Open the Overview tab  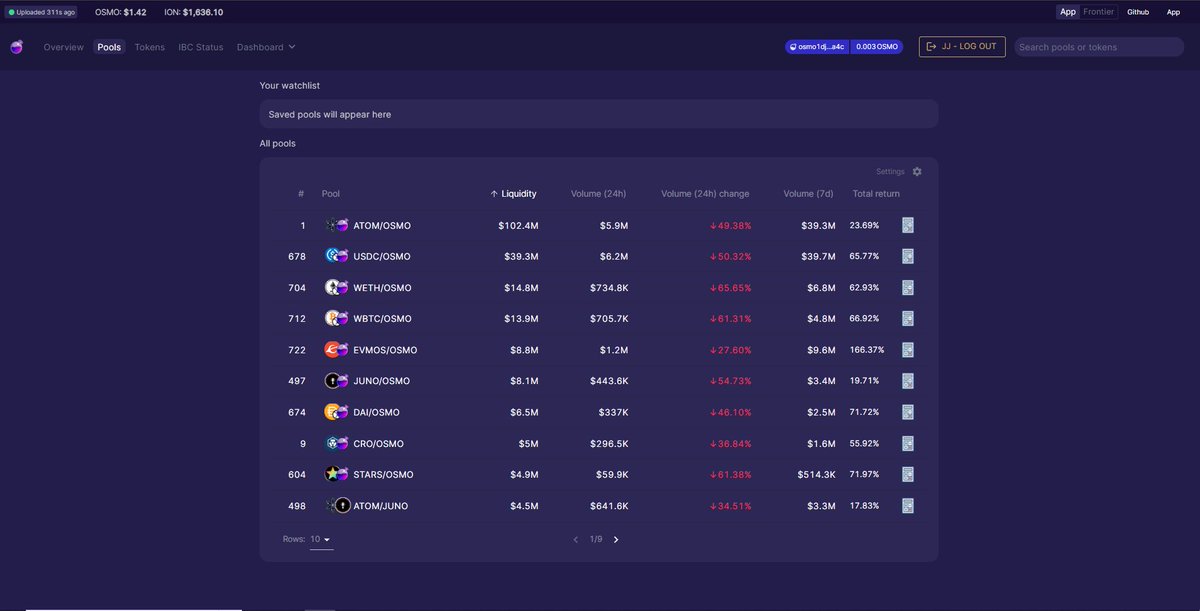coord(63,47)
